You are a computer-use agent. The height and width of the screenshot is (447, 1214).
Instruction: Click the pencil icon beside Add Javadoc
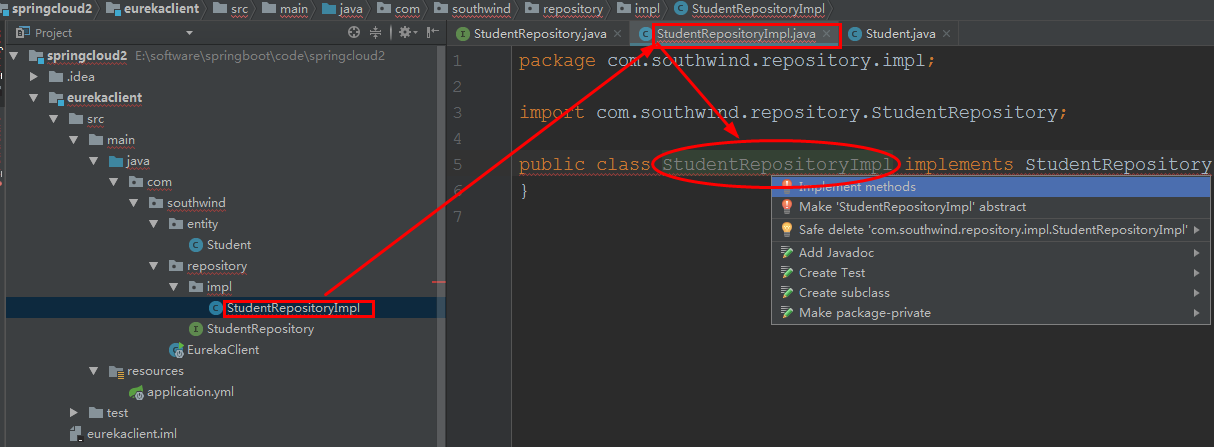(x=787, y=253)
